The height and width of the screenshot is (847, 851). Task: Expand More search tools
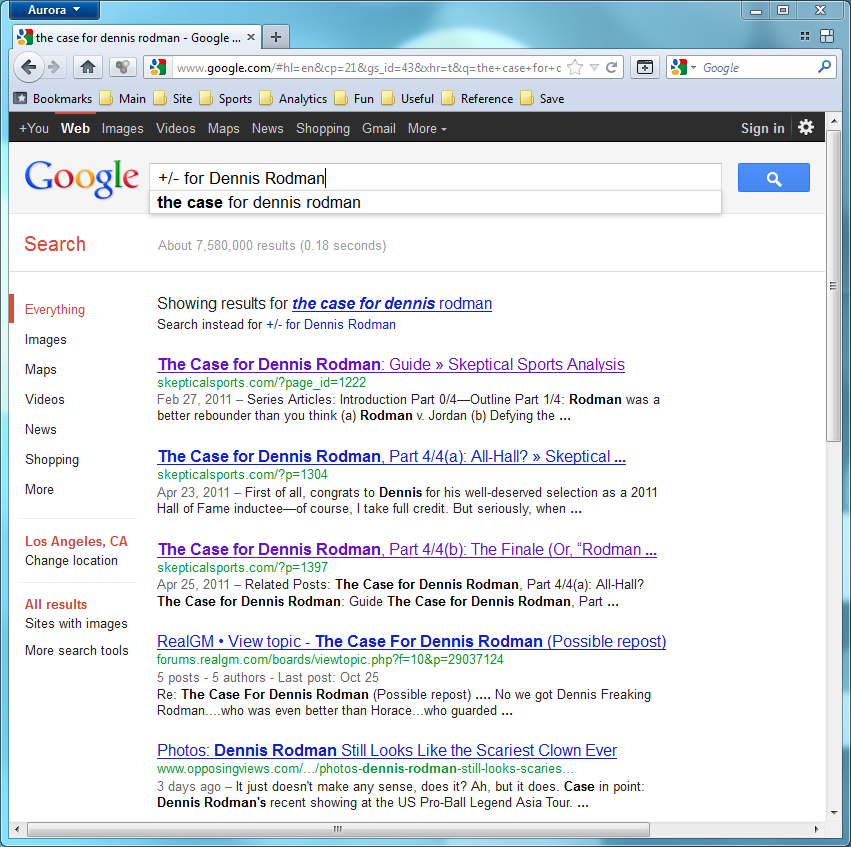(x=77, y=650)
